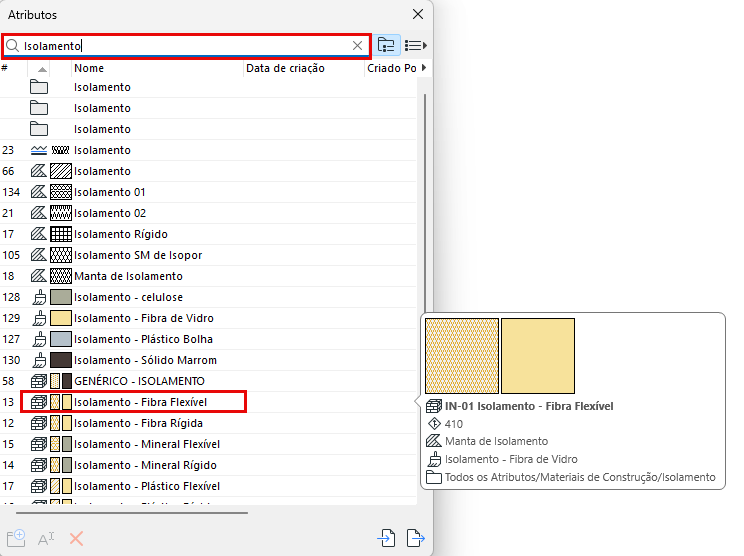The height and width of the screenshot is (556, 744).
Task: Sort by type column arrow header
Action: click(42, 69)
